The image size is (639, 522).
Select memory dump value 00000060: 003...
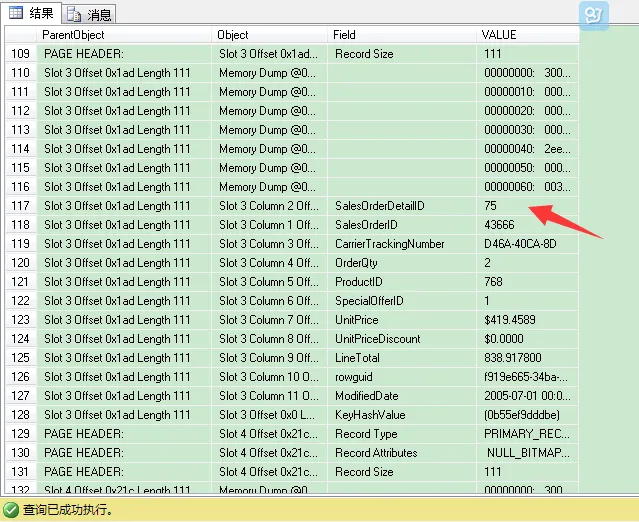point(527,187)
